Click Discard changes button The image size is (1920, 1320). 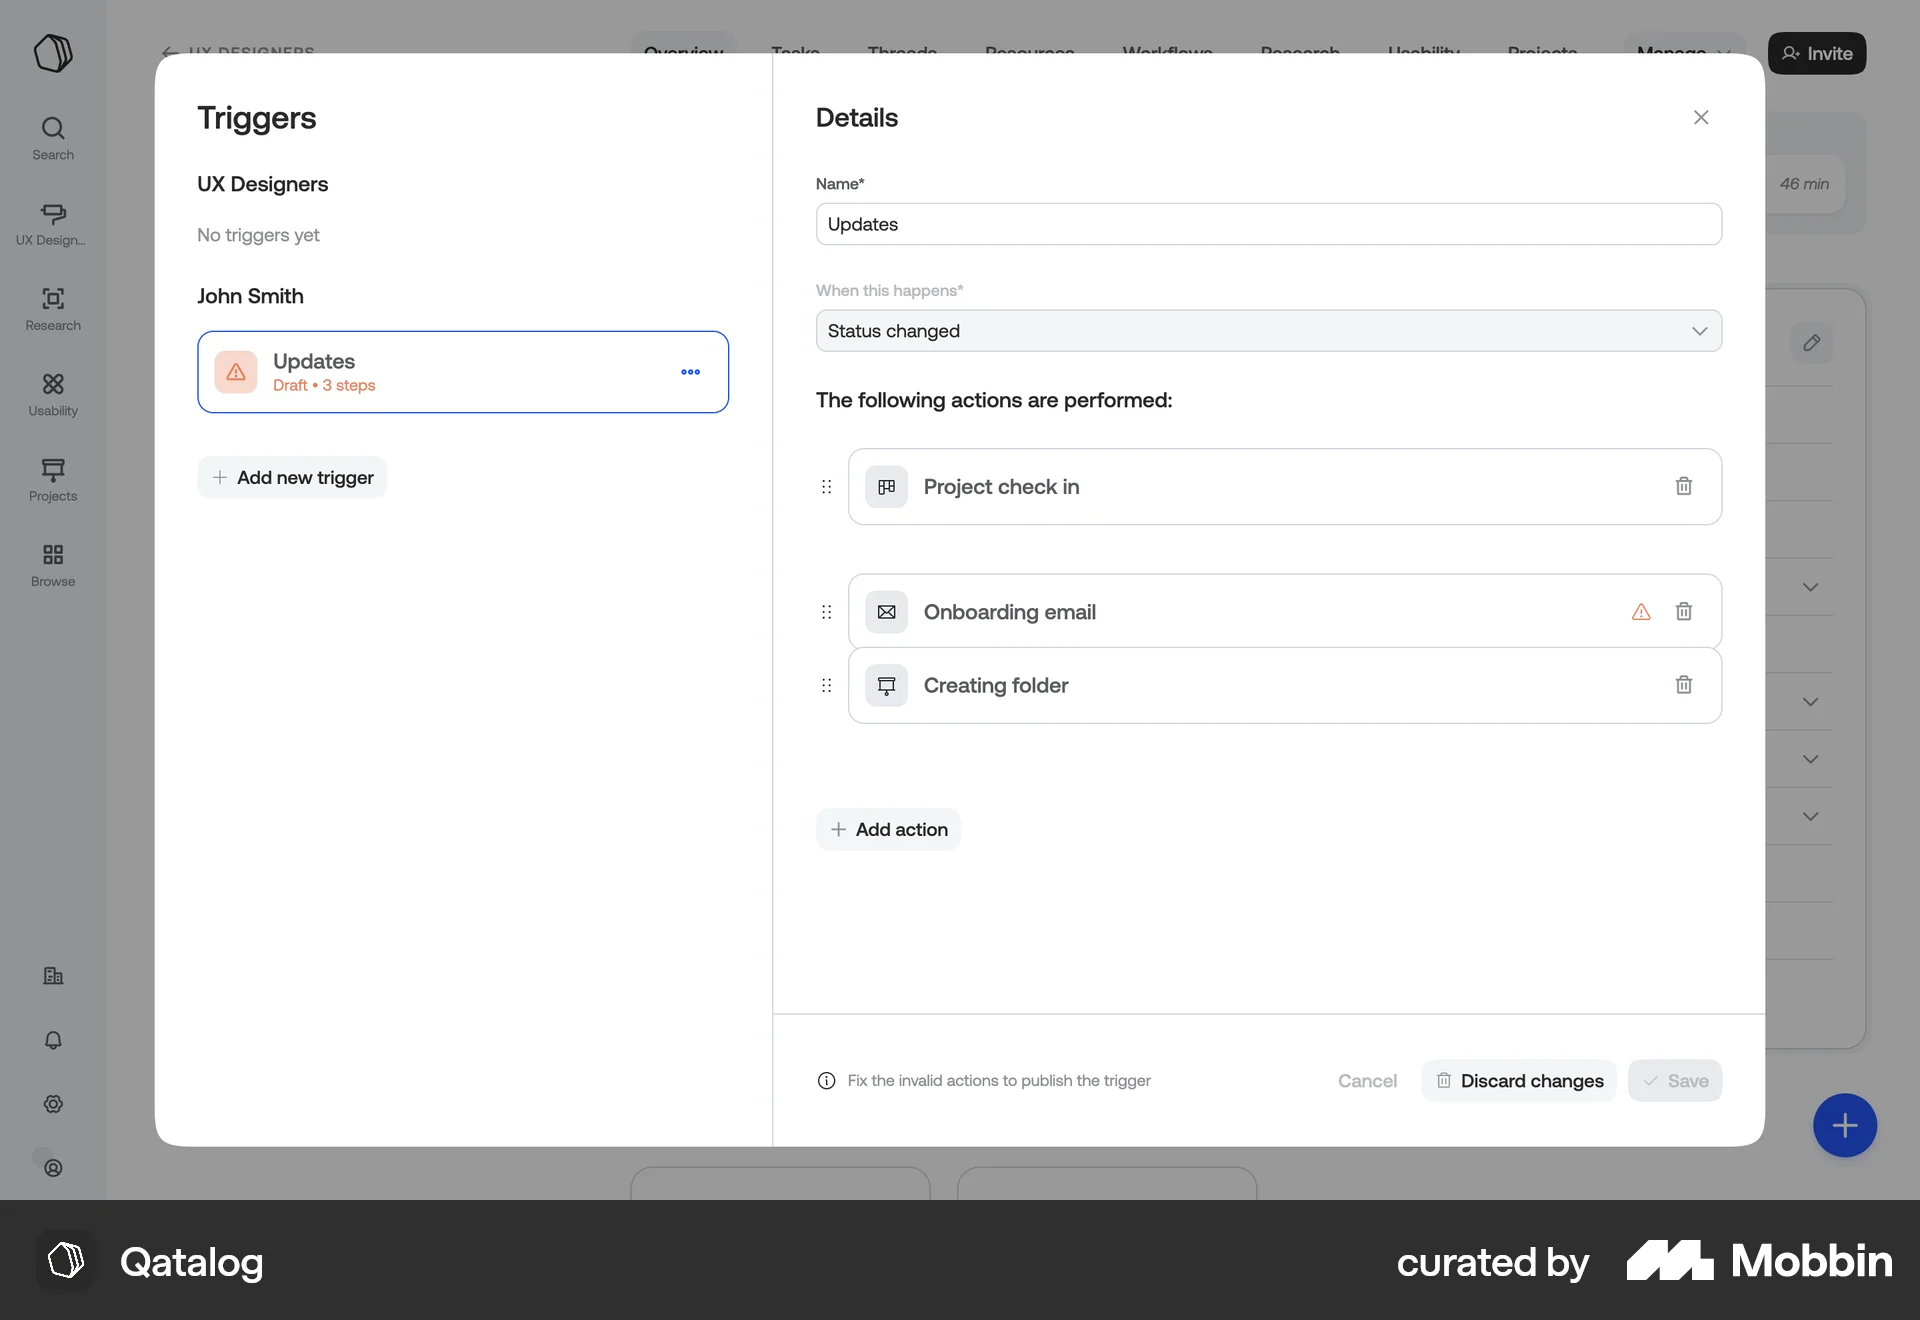1518,1081
